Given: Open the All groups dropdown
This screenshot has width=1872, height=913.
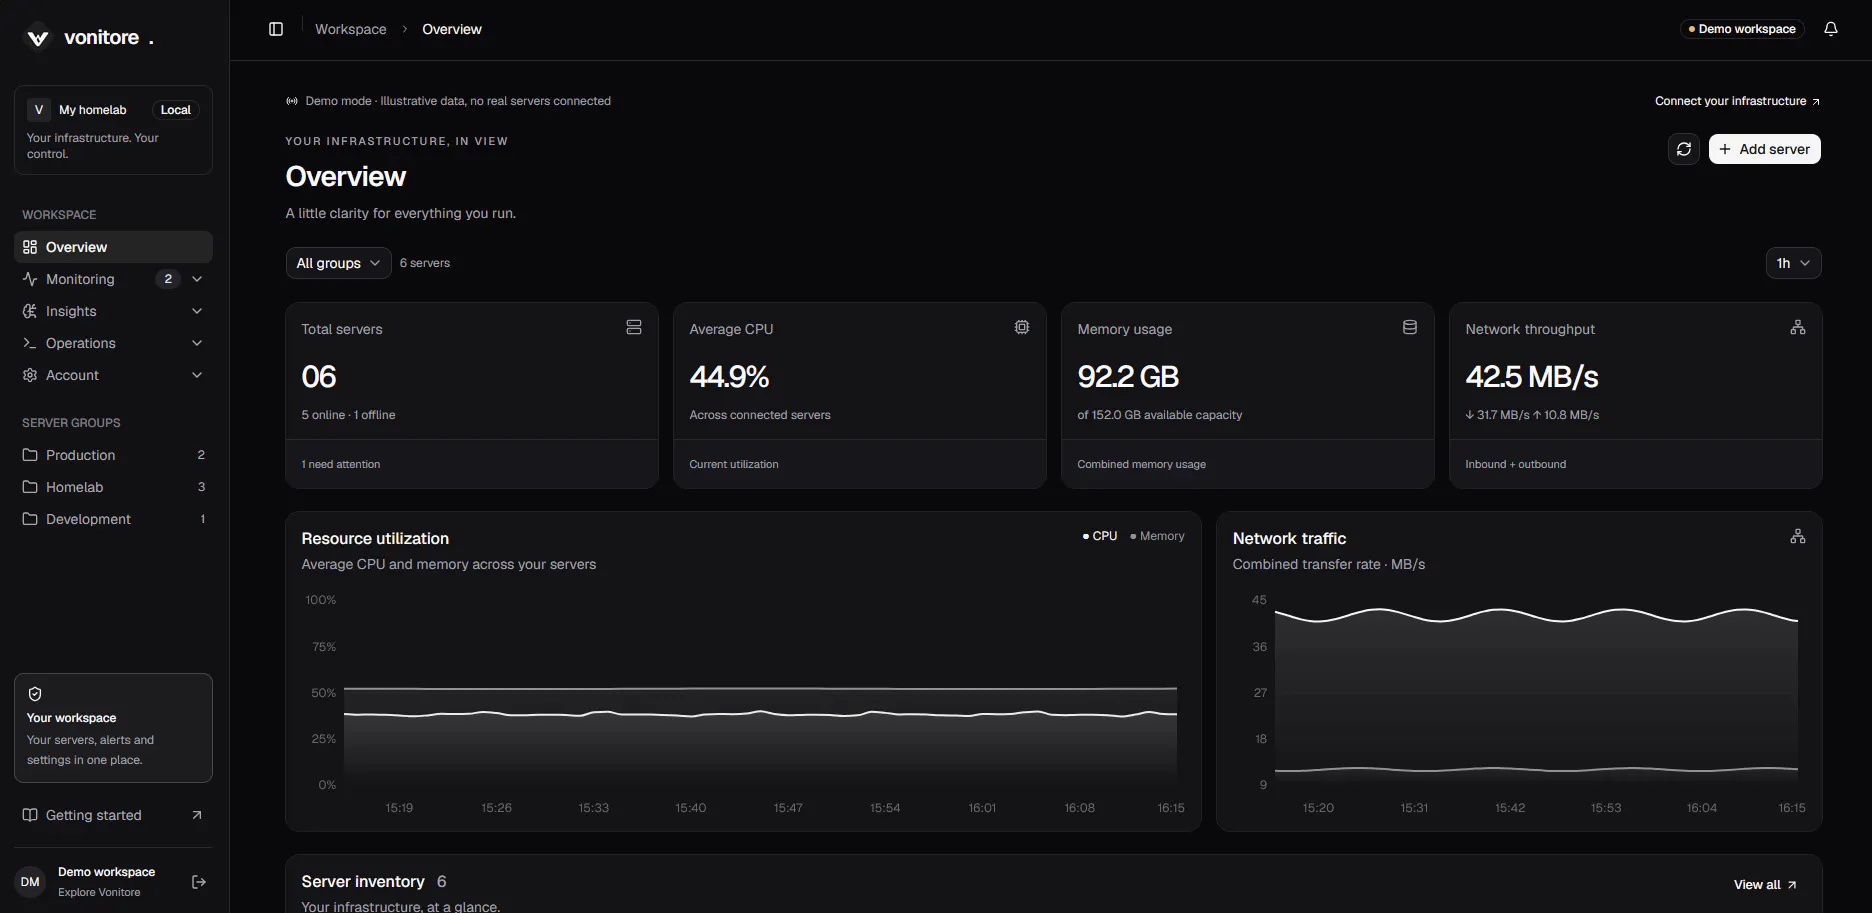Looking at the screenshot, I should coord(338,263).
